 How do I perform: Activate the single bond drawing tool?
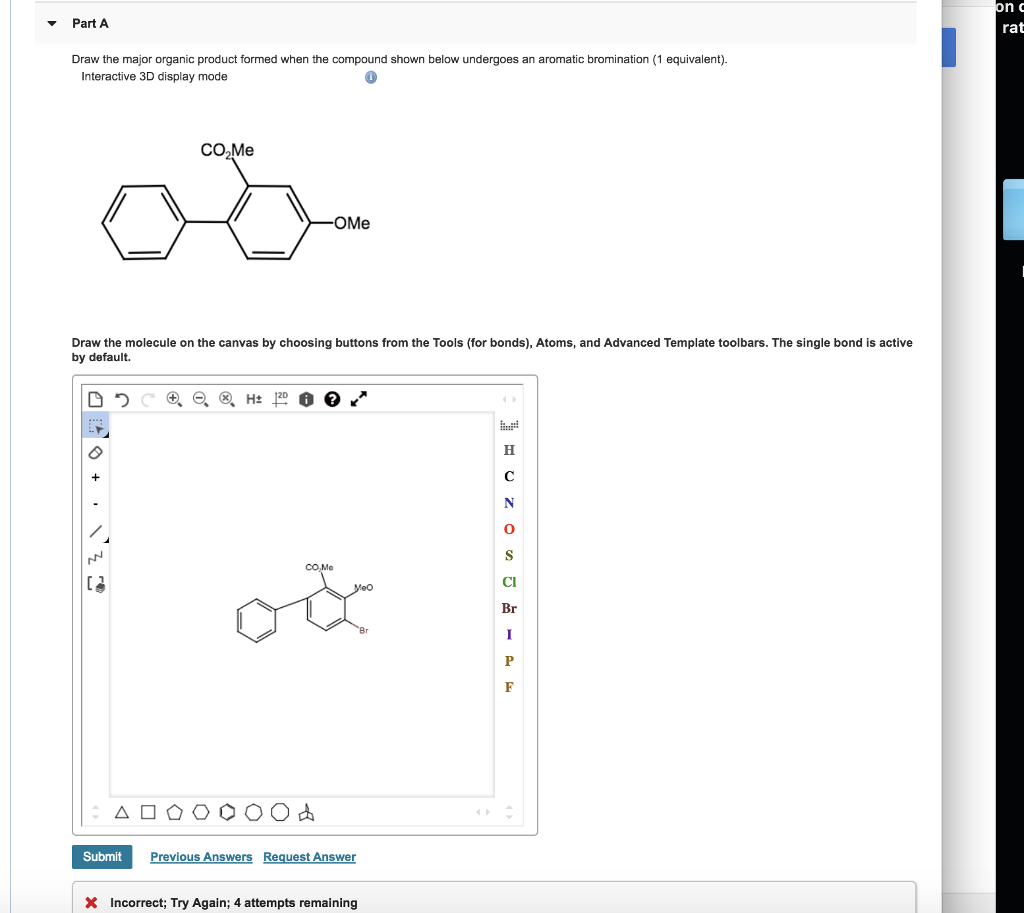click(x=95, y=529)
